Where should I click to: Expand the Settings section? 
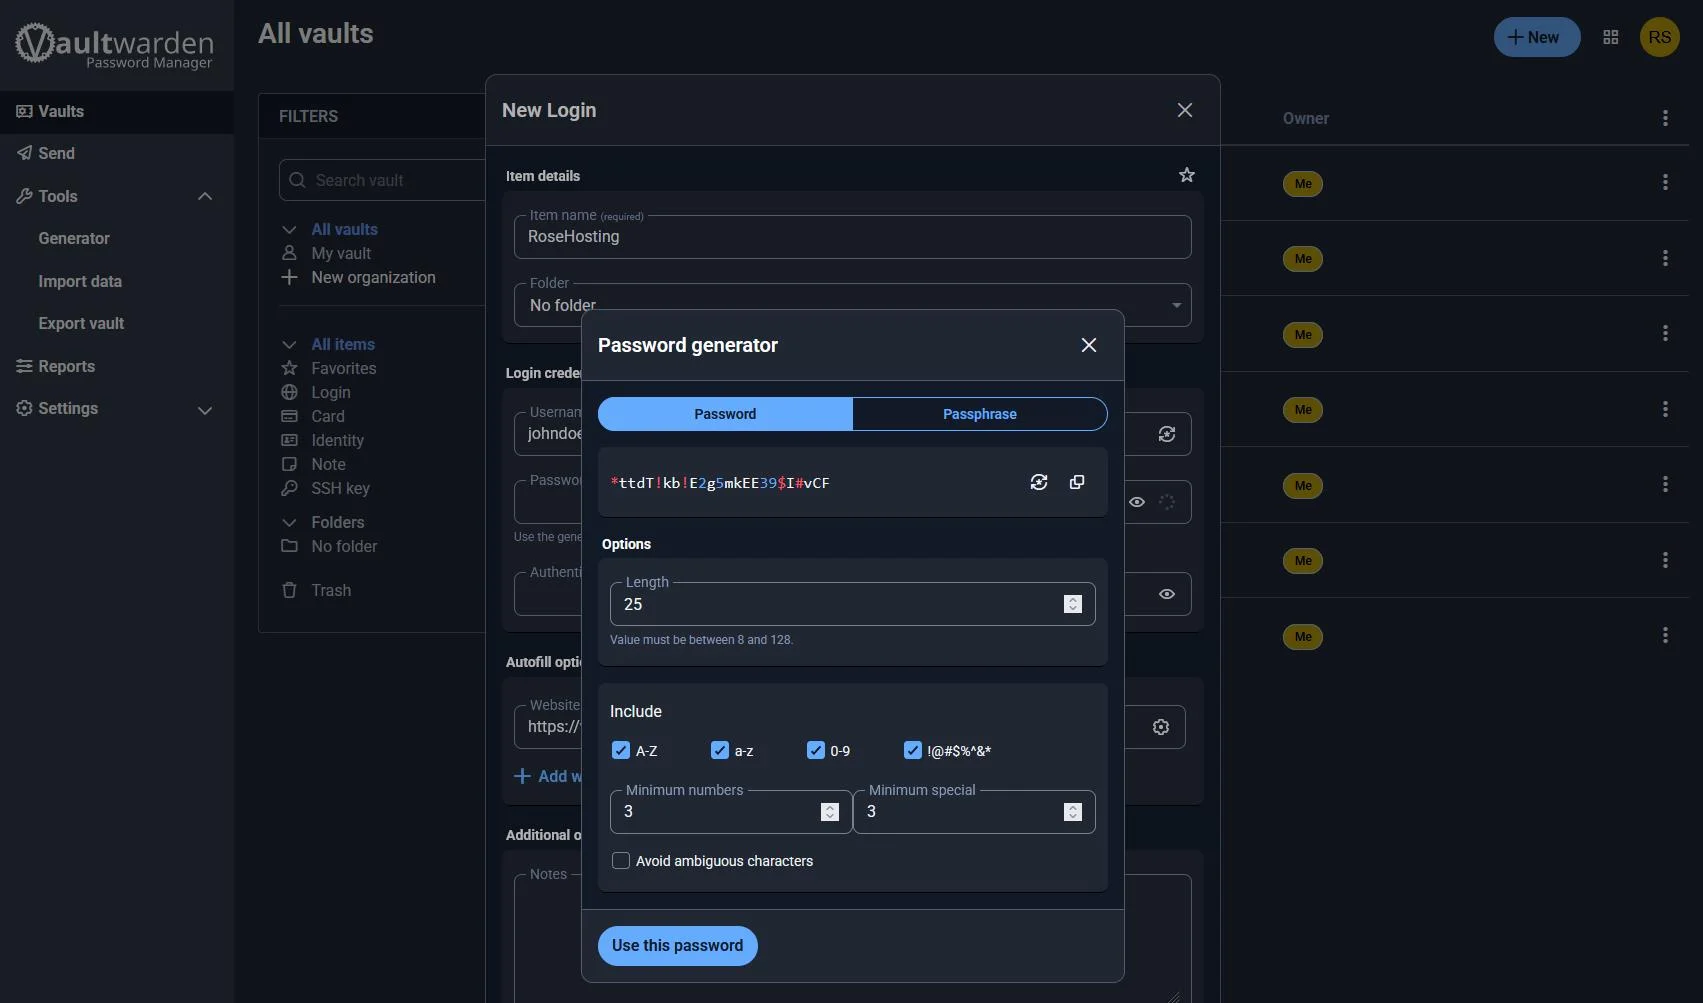(205, 409)
